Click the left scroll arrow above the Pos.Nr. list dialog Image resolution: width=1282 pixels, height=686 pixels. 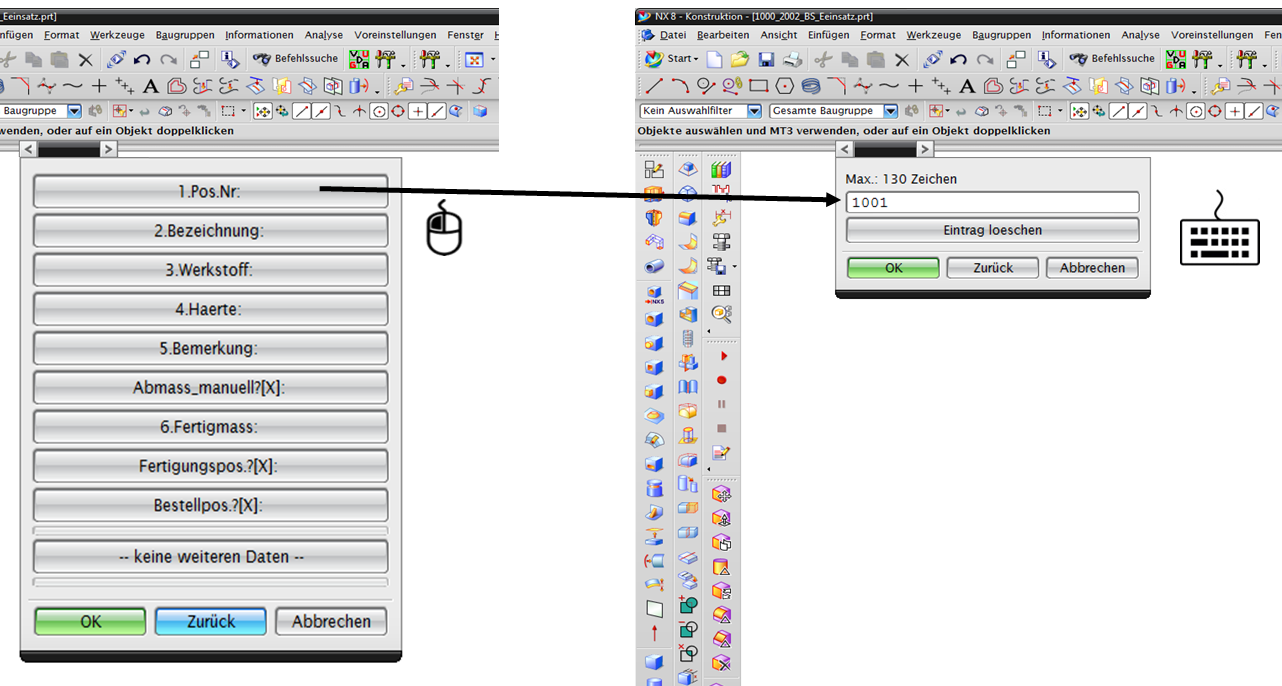pos(28,149)
